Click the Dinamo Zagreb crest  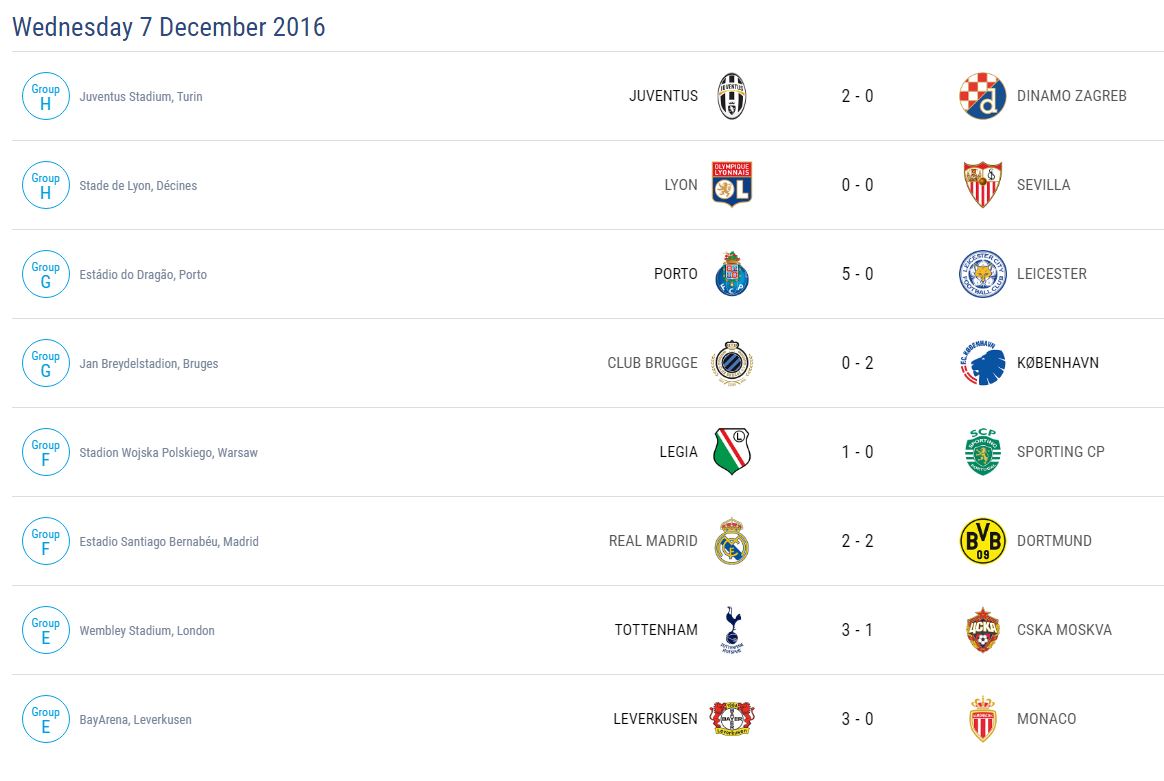click(982, 96)
